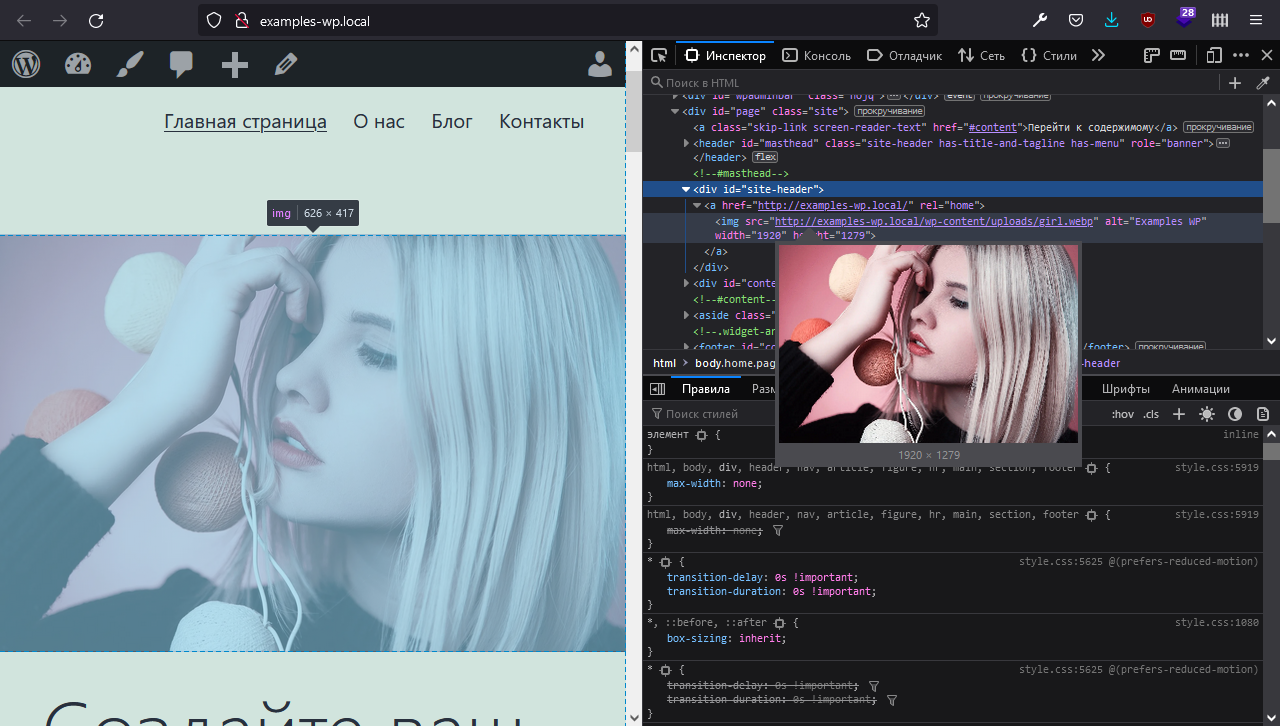This screenshot has width=1280, height=726.
Task: Expand the masthead ellipsis badge
Action: 1223,143
